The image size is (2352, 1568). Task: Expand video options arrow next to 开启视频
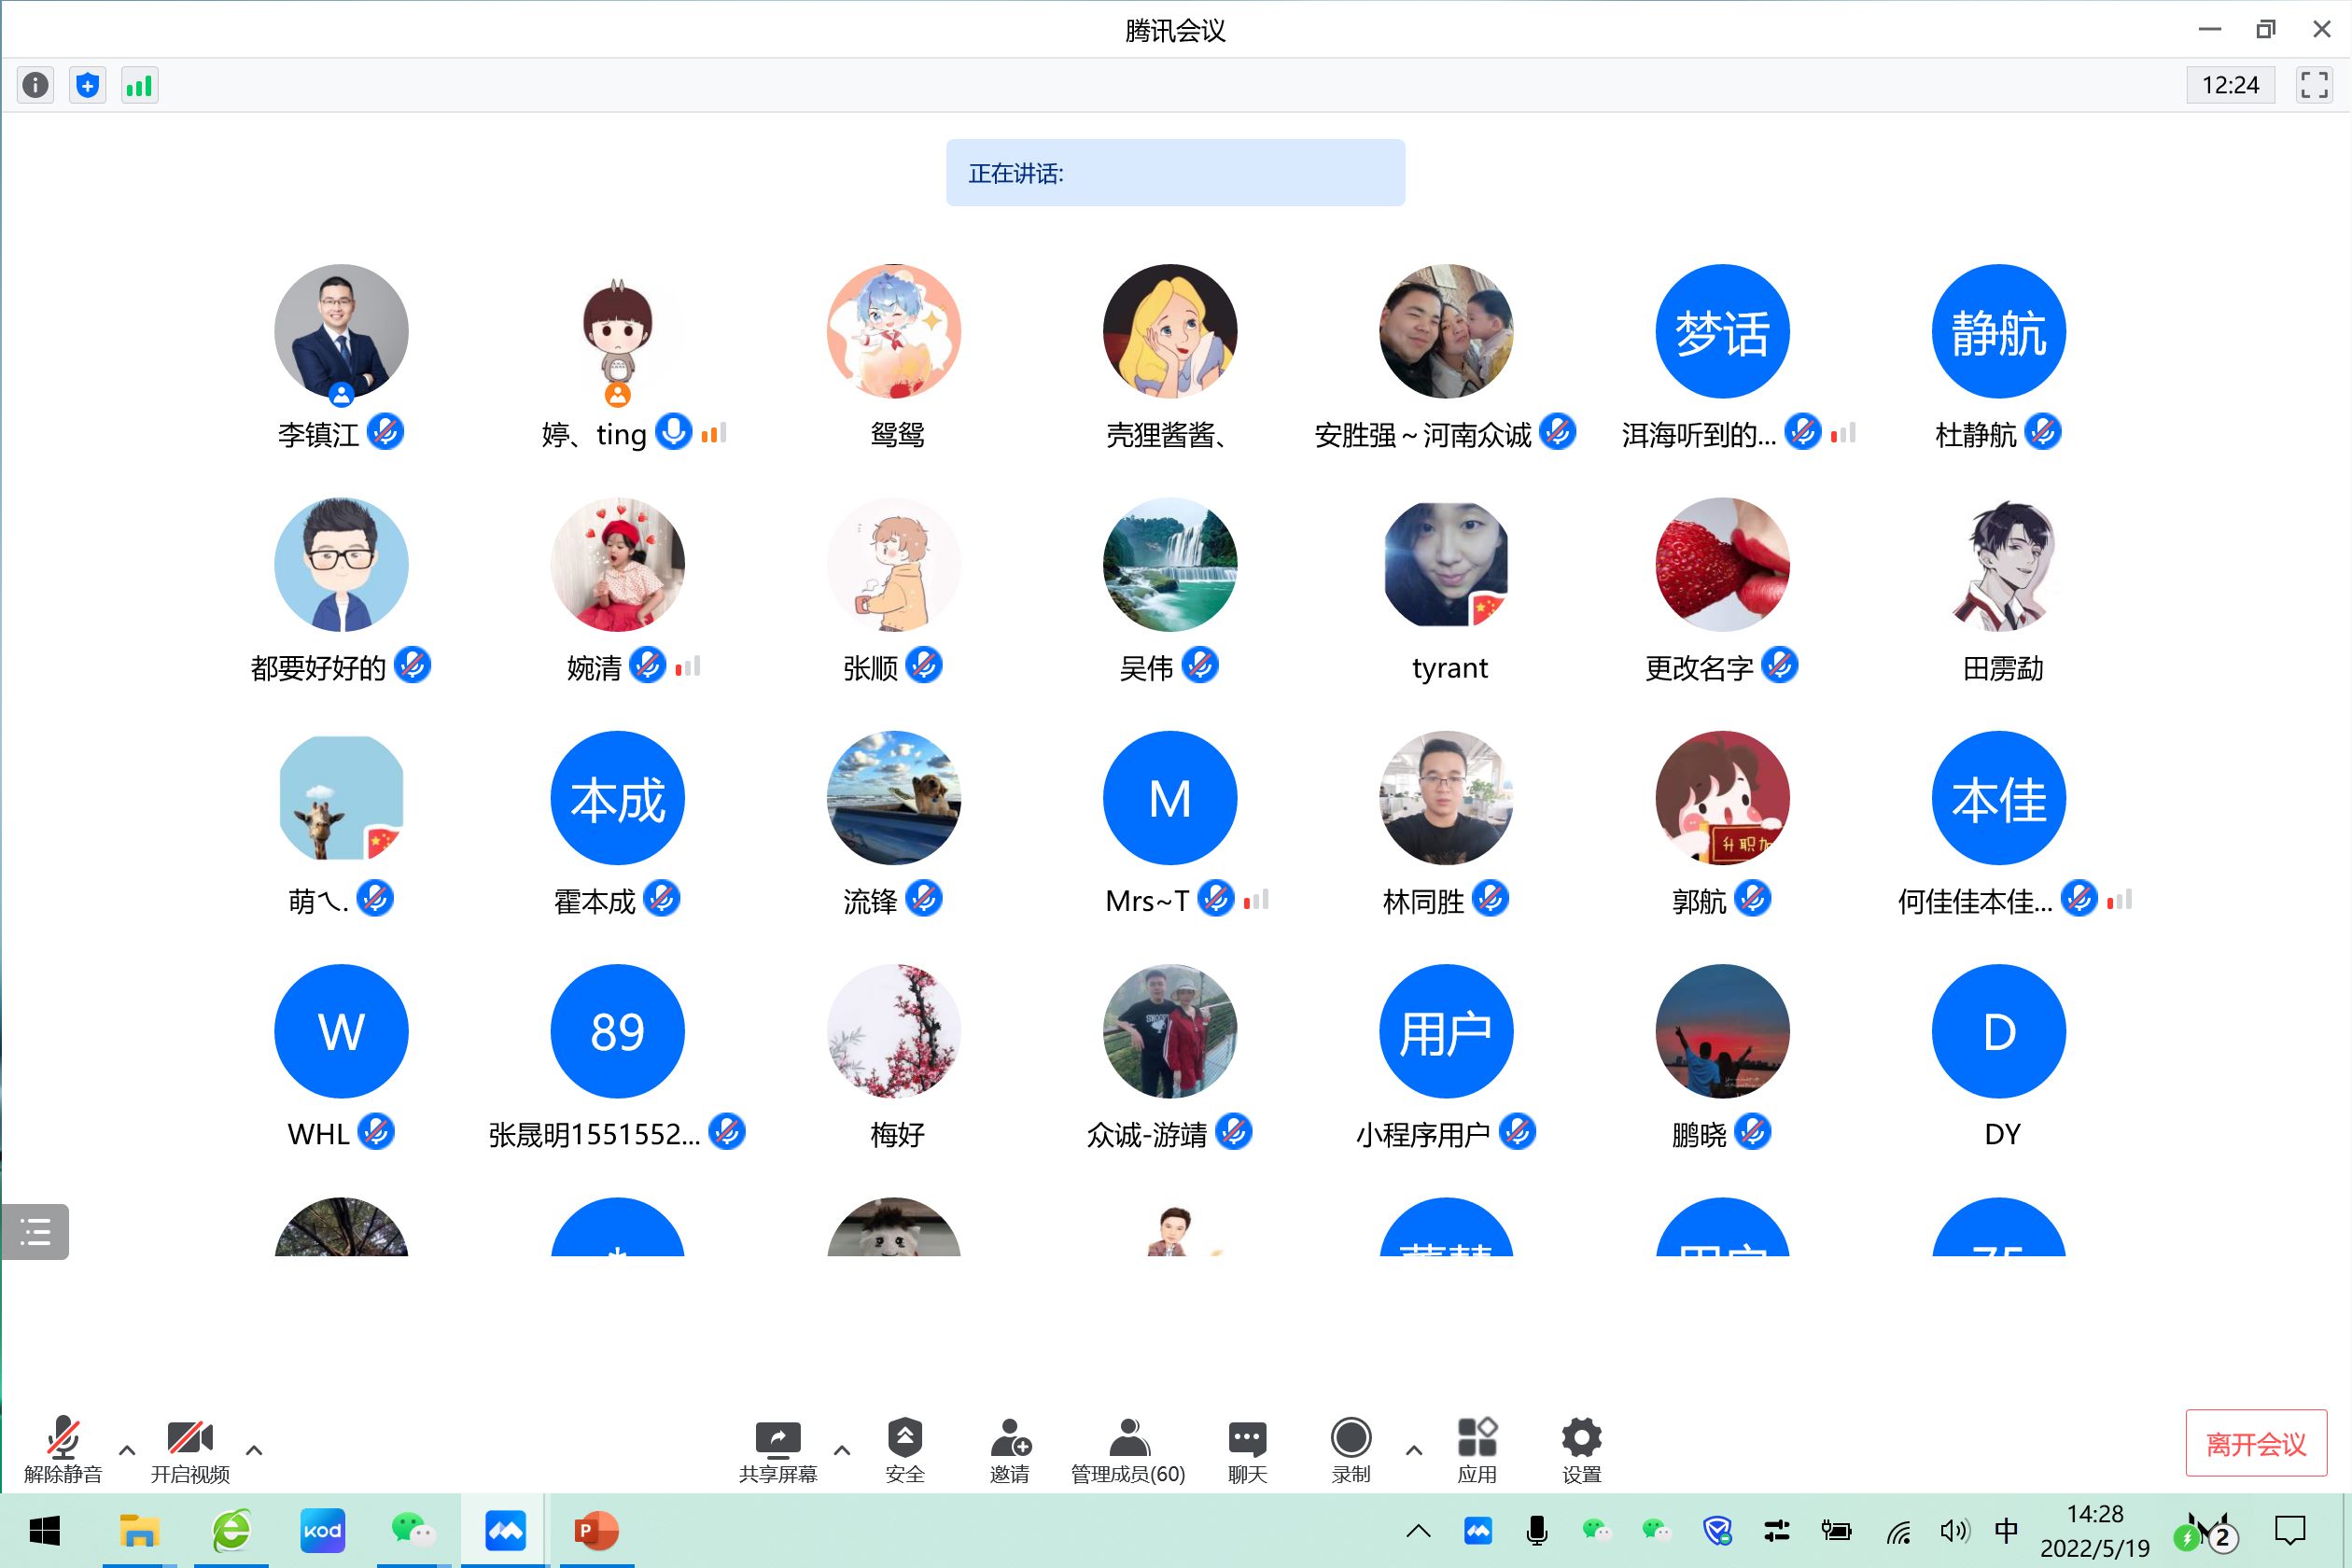coord(254,1449)
